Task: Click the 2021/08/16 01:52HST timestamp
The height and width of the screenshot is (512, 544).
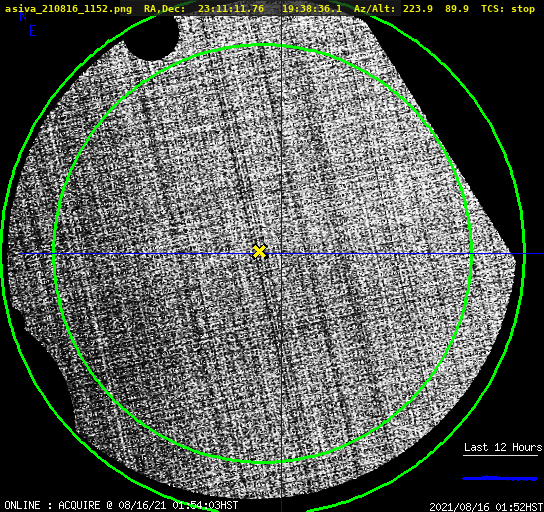Action: pos(486,507)
